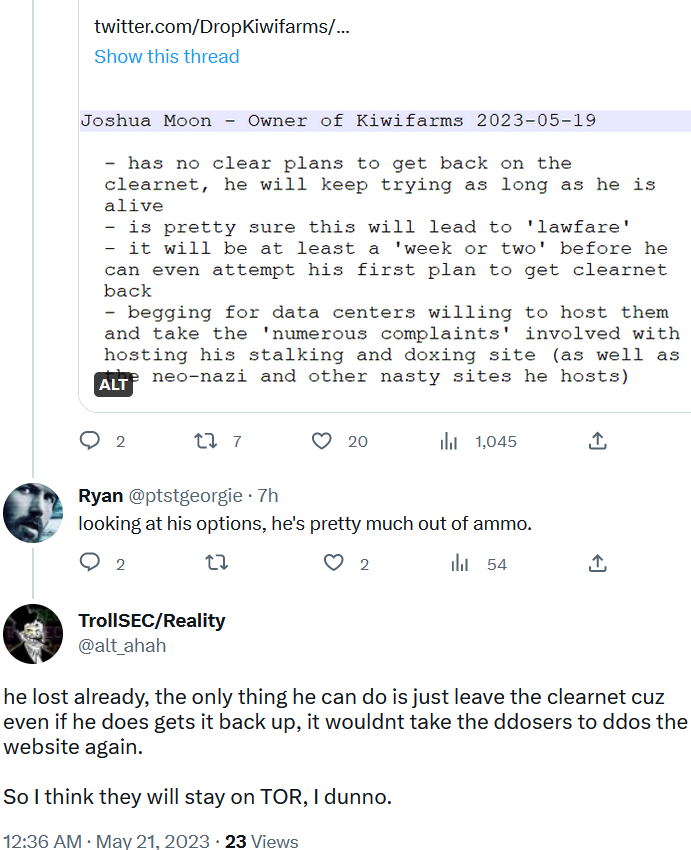View analytics showing 1,045 views

449,440
